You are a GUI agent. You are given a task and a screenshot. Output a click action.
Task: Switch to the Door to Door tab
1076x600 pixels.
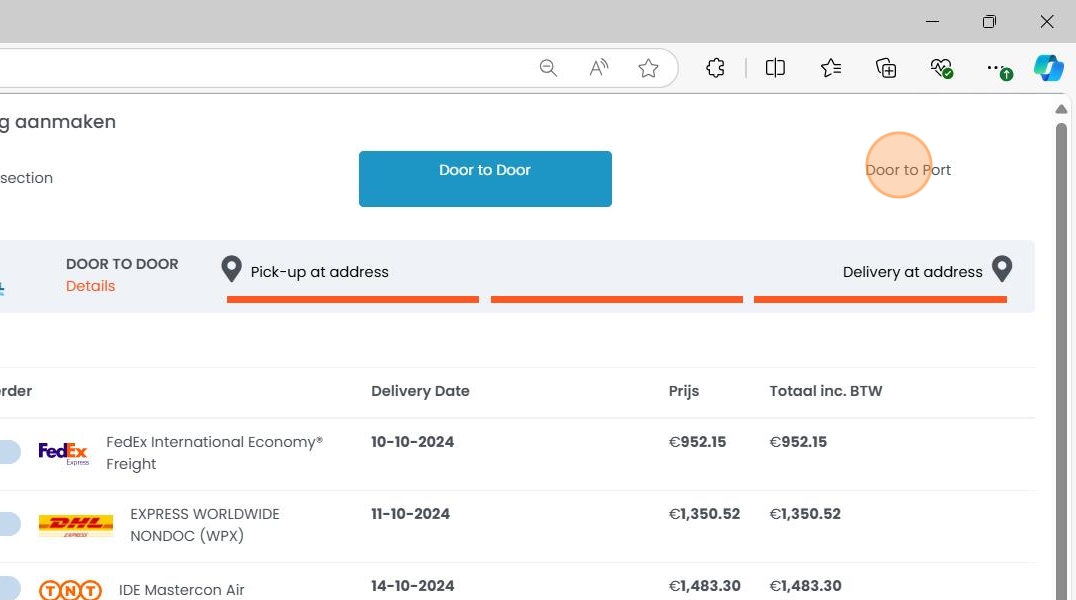[485, 179]
